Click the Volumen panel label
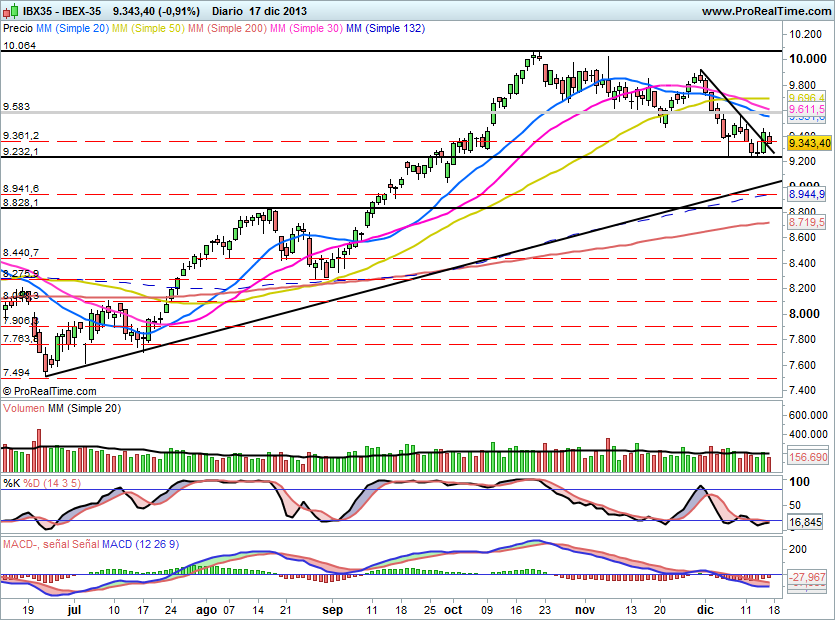Image resolution: width=835 pixels, height=620 pixels. [24, 409]
